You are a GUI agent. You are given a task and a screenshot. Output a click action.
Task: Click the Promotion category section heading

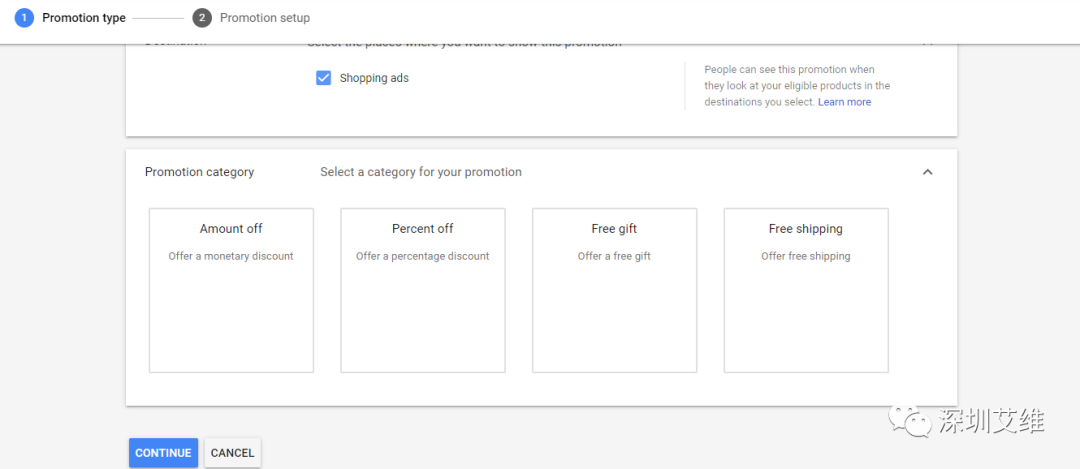[200, 172]
